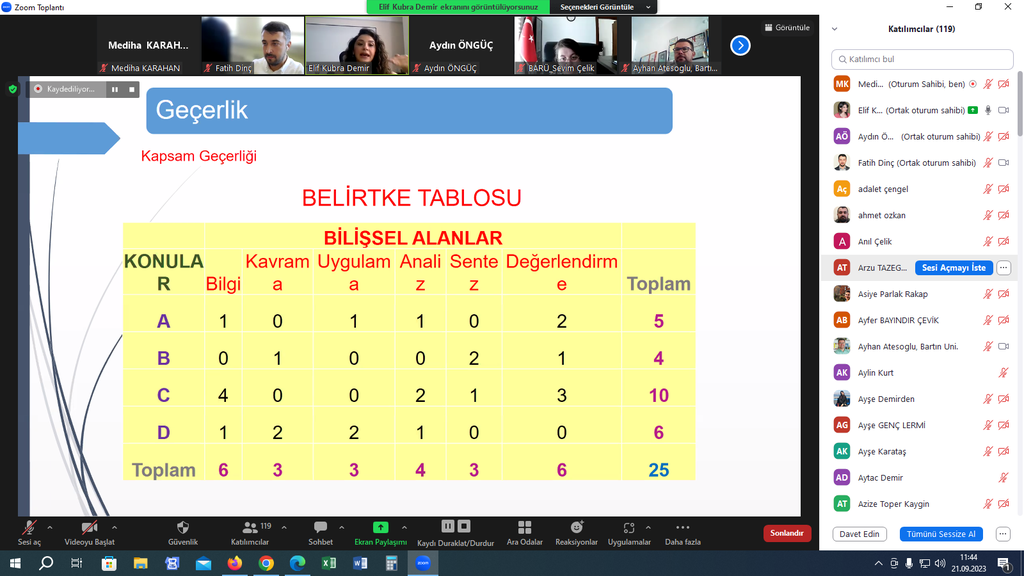Click Daha fazla three-dots icon
Viewport: 1024px width, 576px height.
682,528
